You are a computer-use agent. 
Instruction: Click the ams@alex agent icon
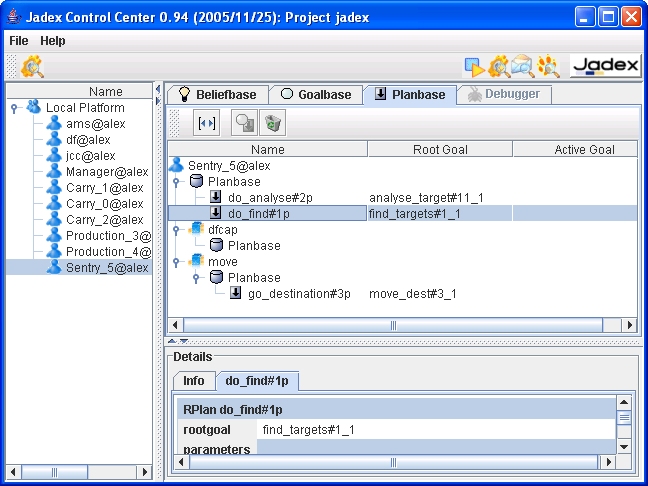pos(54,124)
